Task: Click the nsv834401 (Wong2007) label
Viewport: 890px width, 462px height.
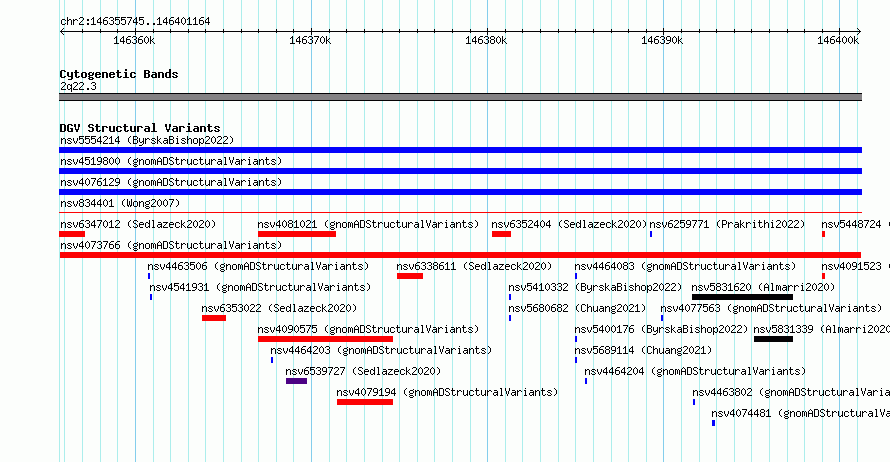Action: click(x=120, y=203)
